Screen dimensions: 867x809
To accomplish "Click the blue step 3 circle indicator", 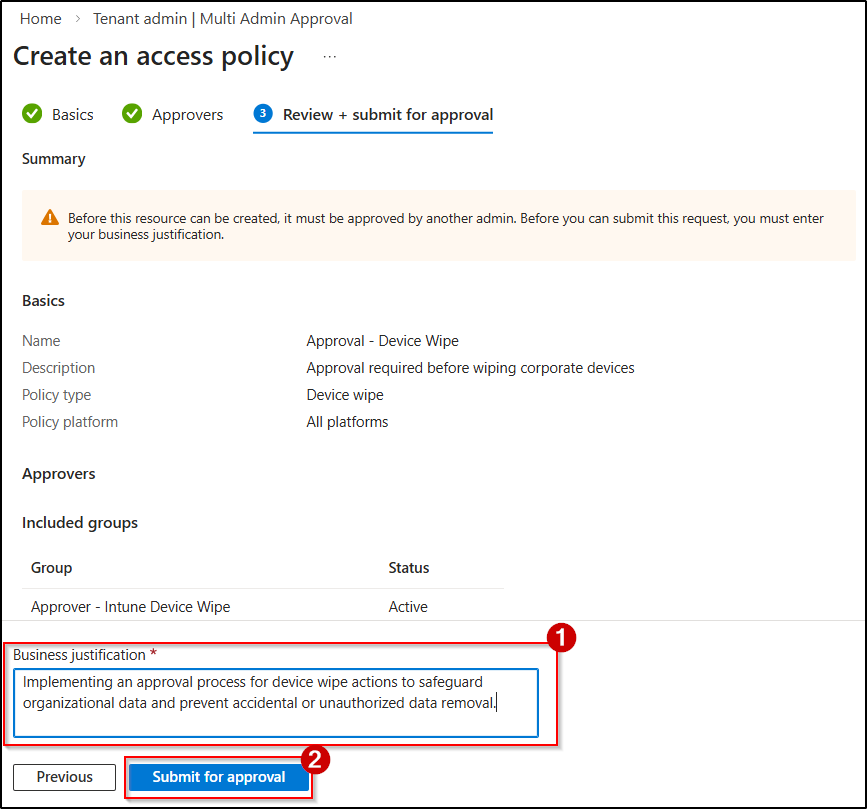I will (x=262, y=114).
